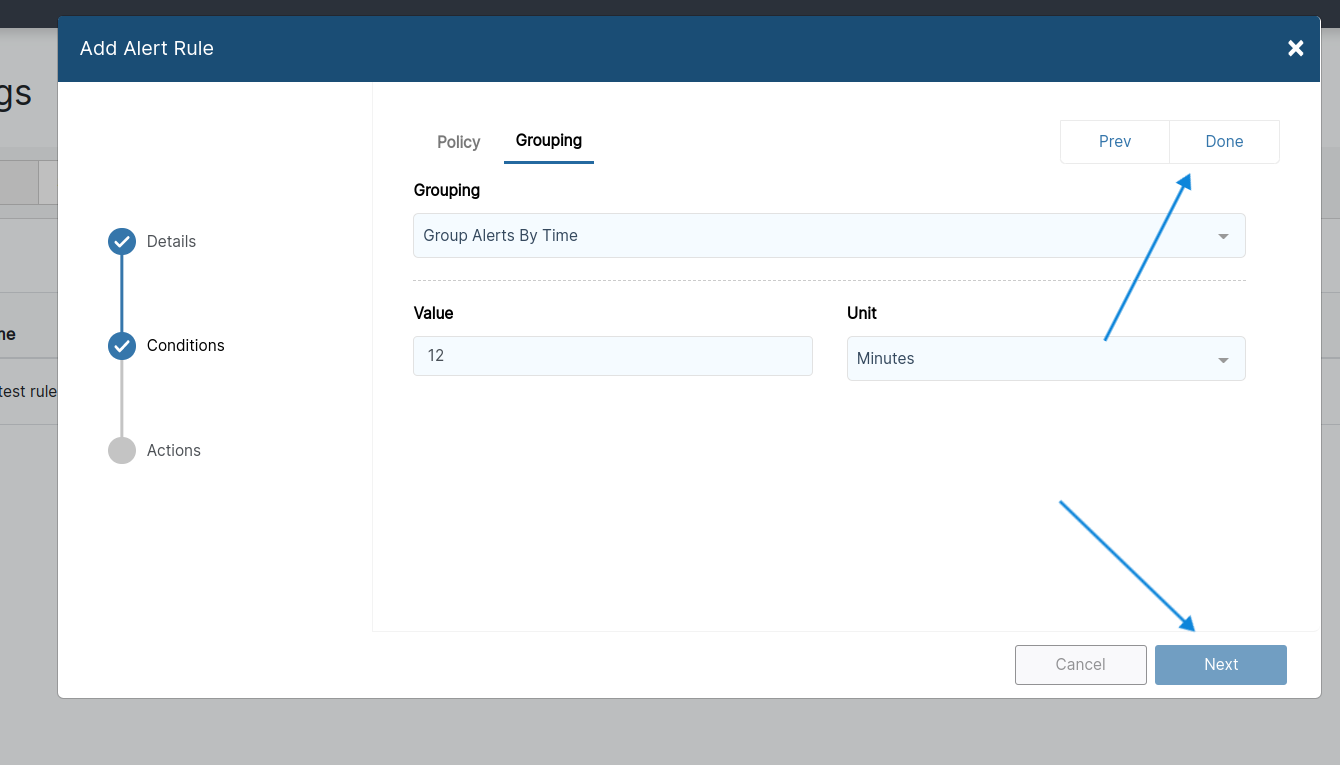Viewport: 1340px width, 765px height.
Task: Click the Add Alert Rule title bar
Action: [146, 48]
